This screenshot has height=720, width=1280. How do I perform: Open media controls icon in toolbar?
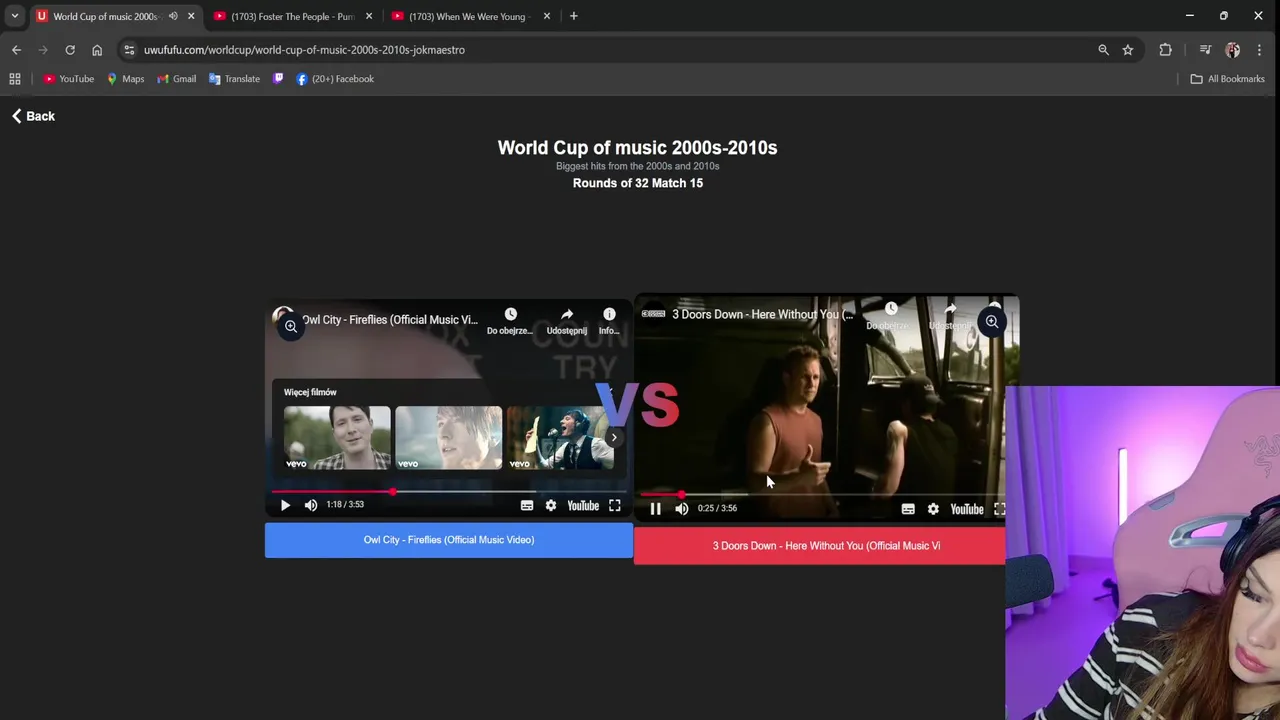click(x=1205, y=50)
